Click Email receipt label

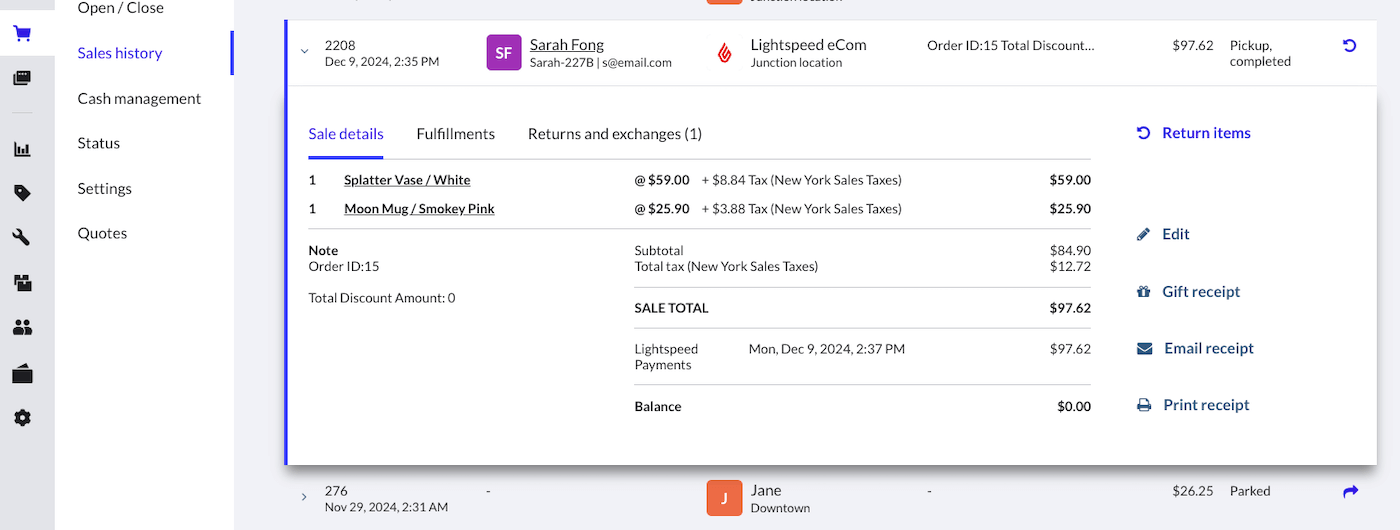click(1209, 349)
